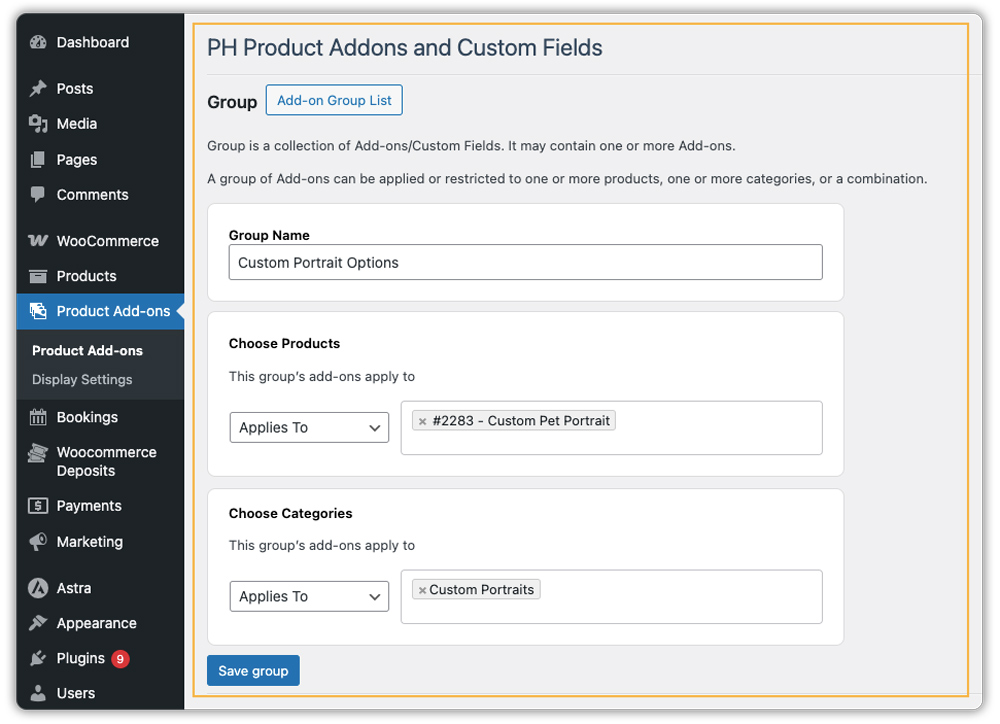
Task: Open the Applies To dropdown under Choose Categories
Action: pos(308,596)
